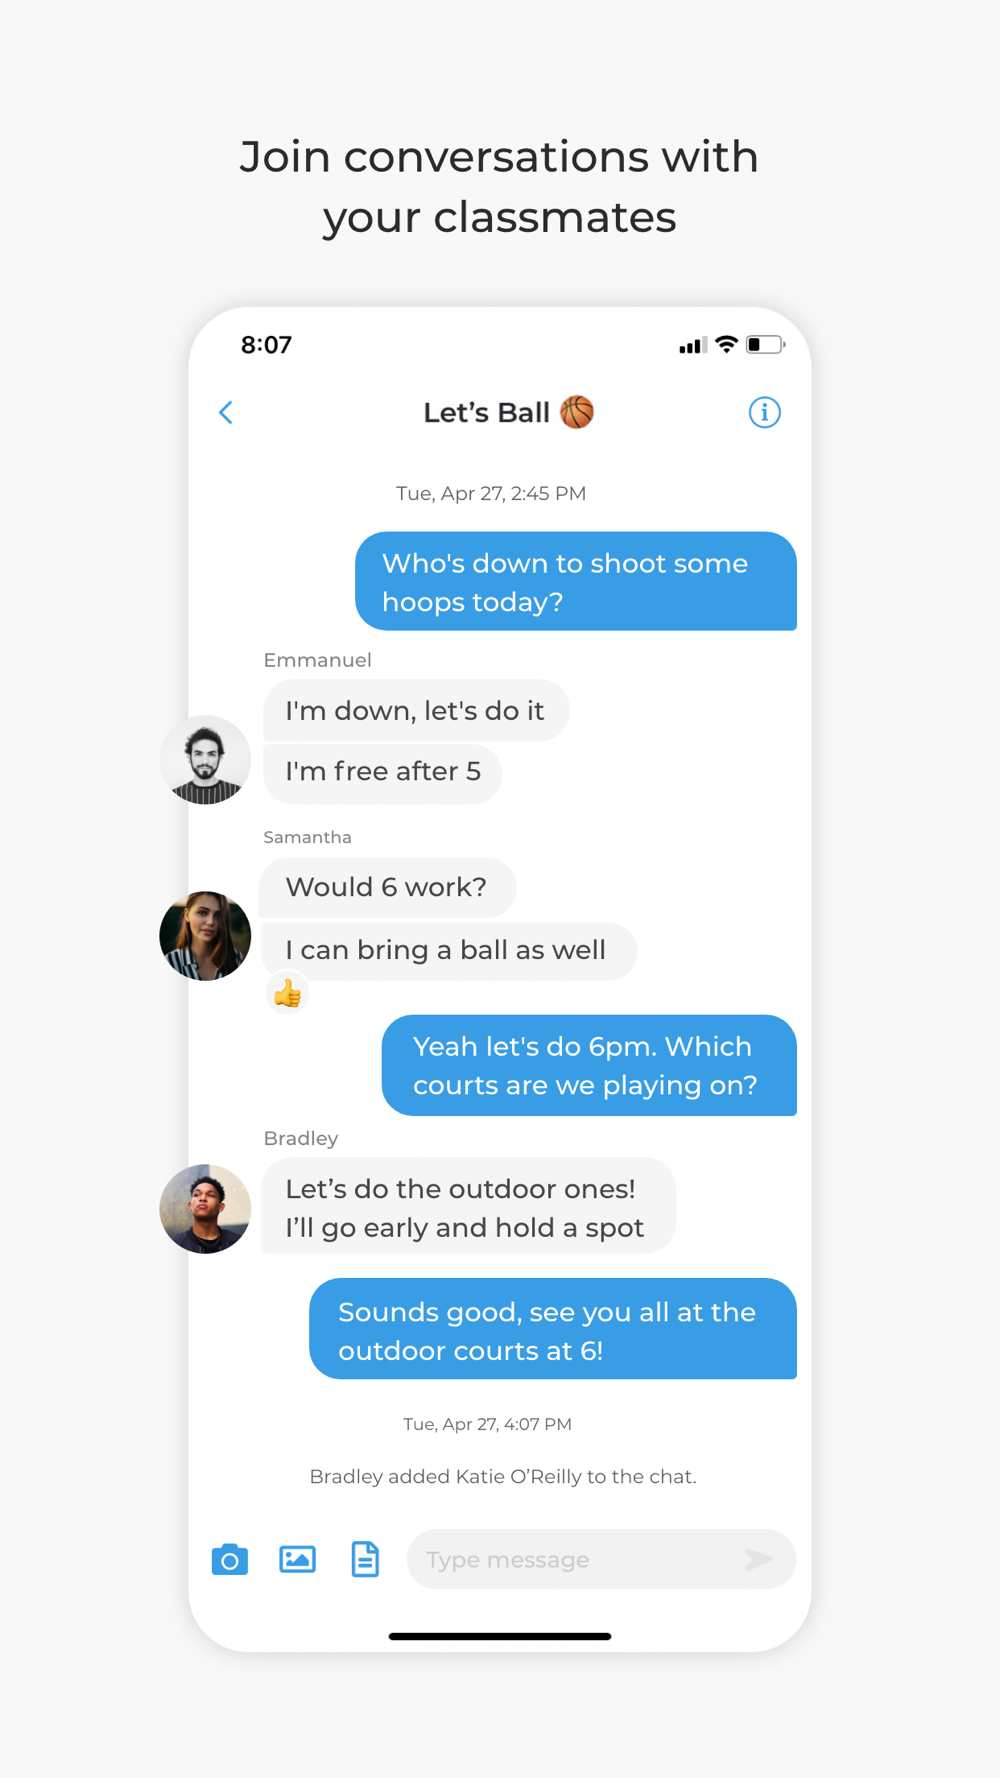
Task: Tap the "Who's down to shoot" message
Action: (x=576, y=581)
